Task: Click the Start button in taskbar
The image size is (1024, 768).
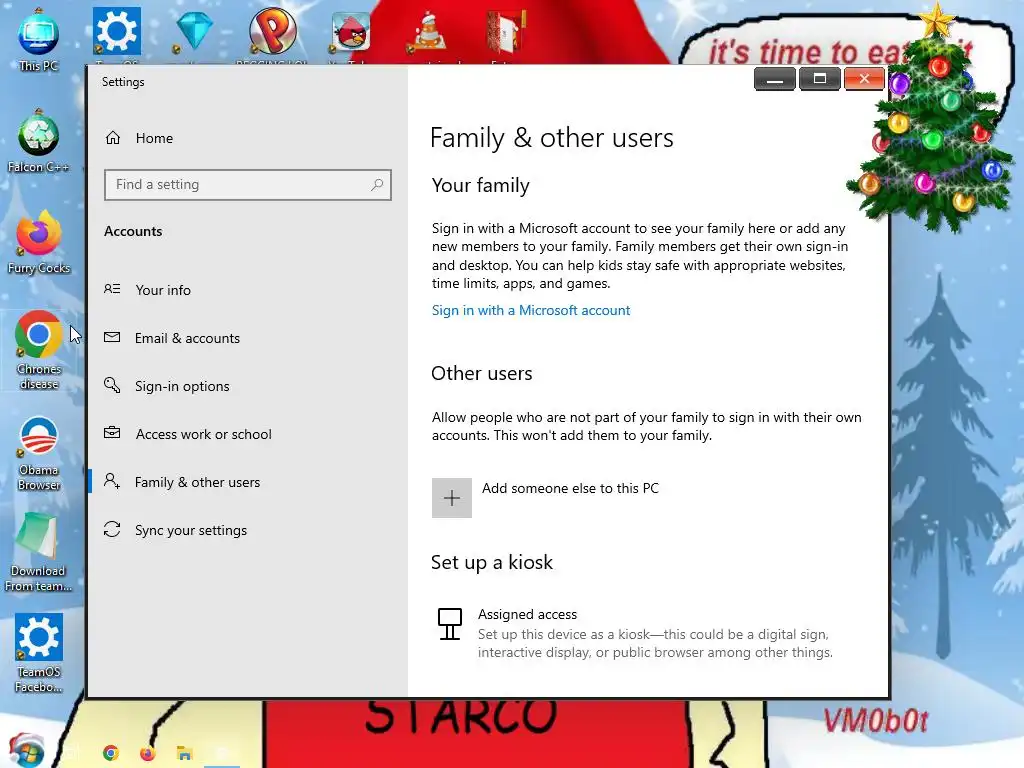Action: [x=26, y=750]
